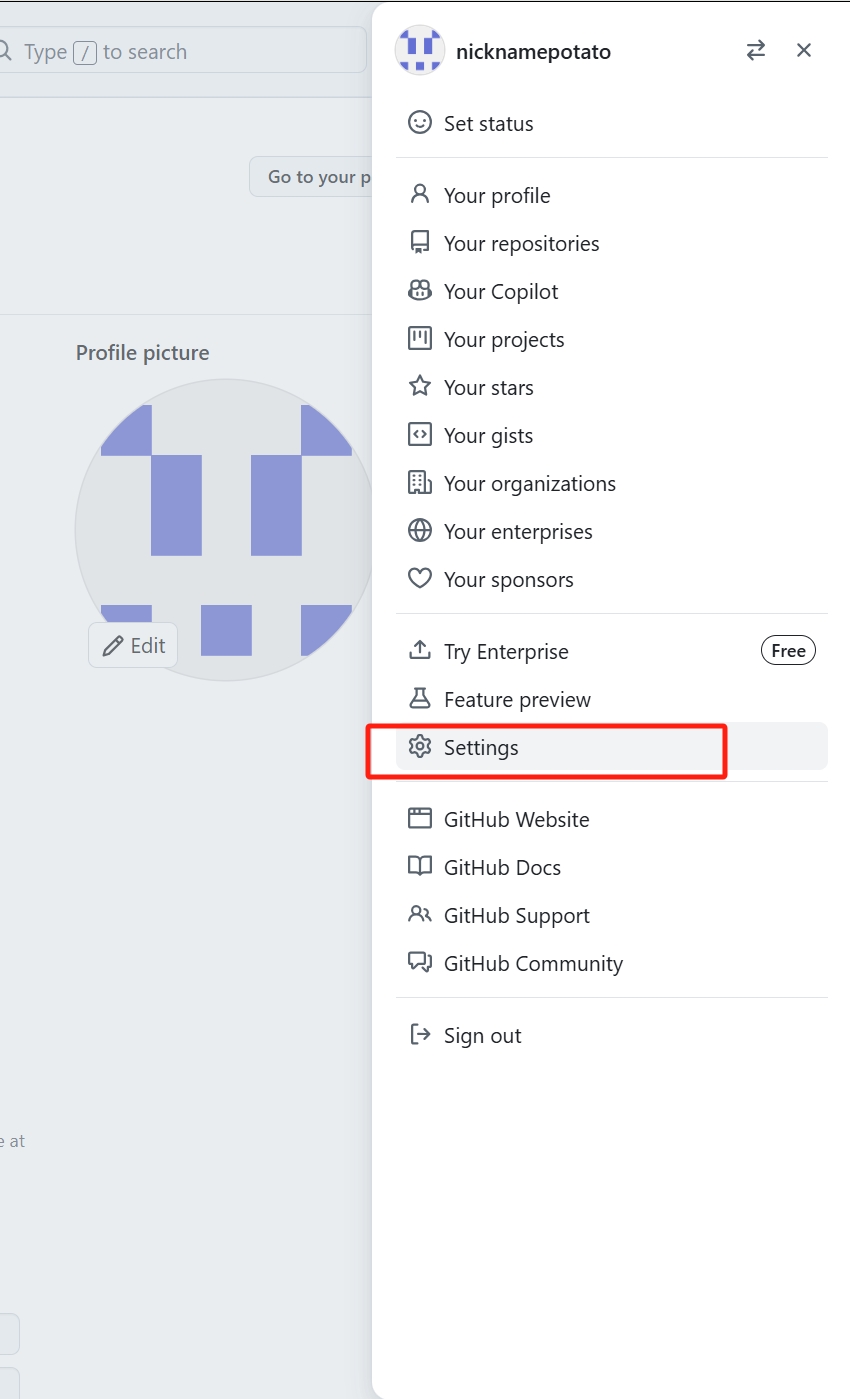Choose Try Enterprise menu entry
The image size is (850, 1399).
[506, 652]
